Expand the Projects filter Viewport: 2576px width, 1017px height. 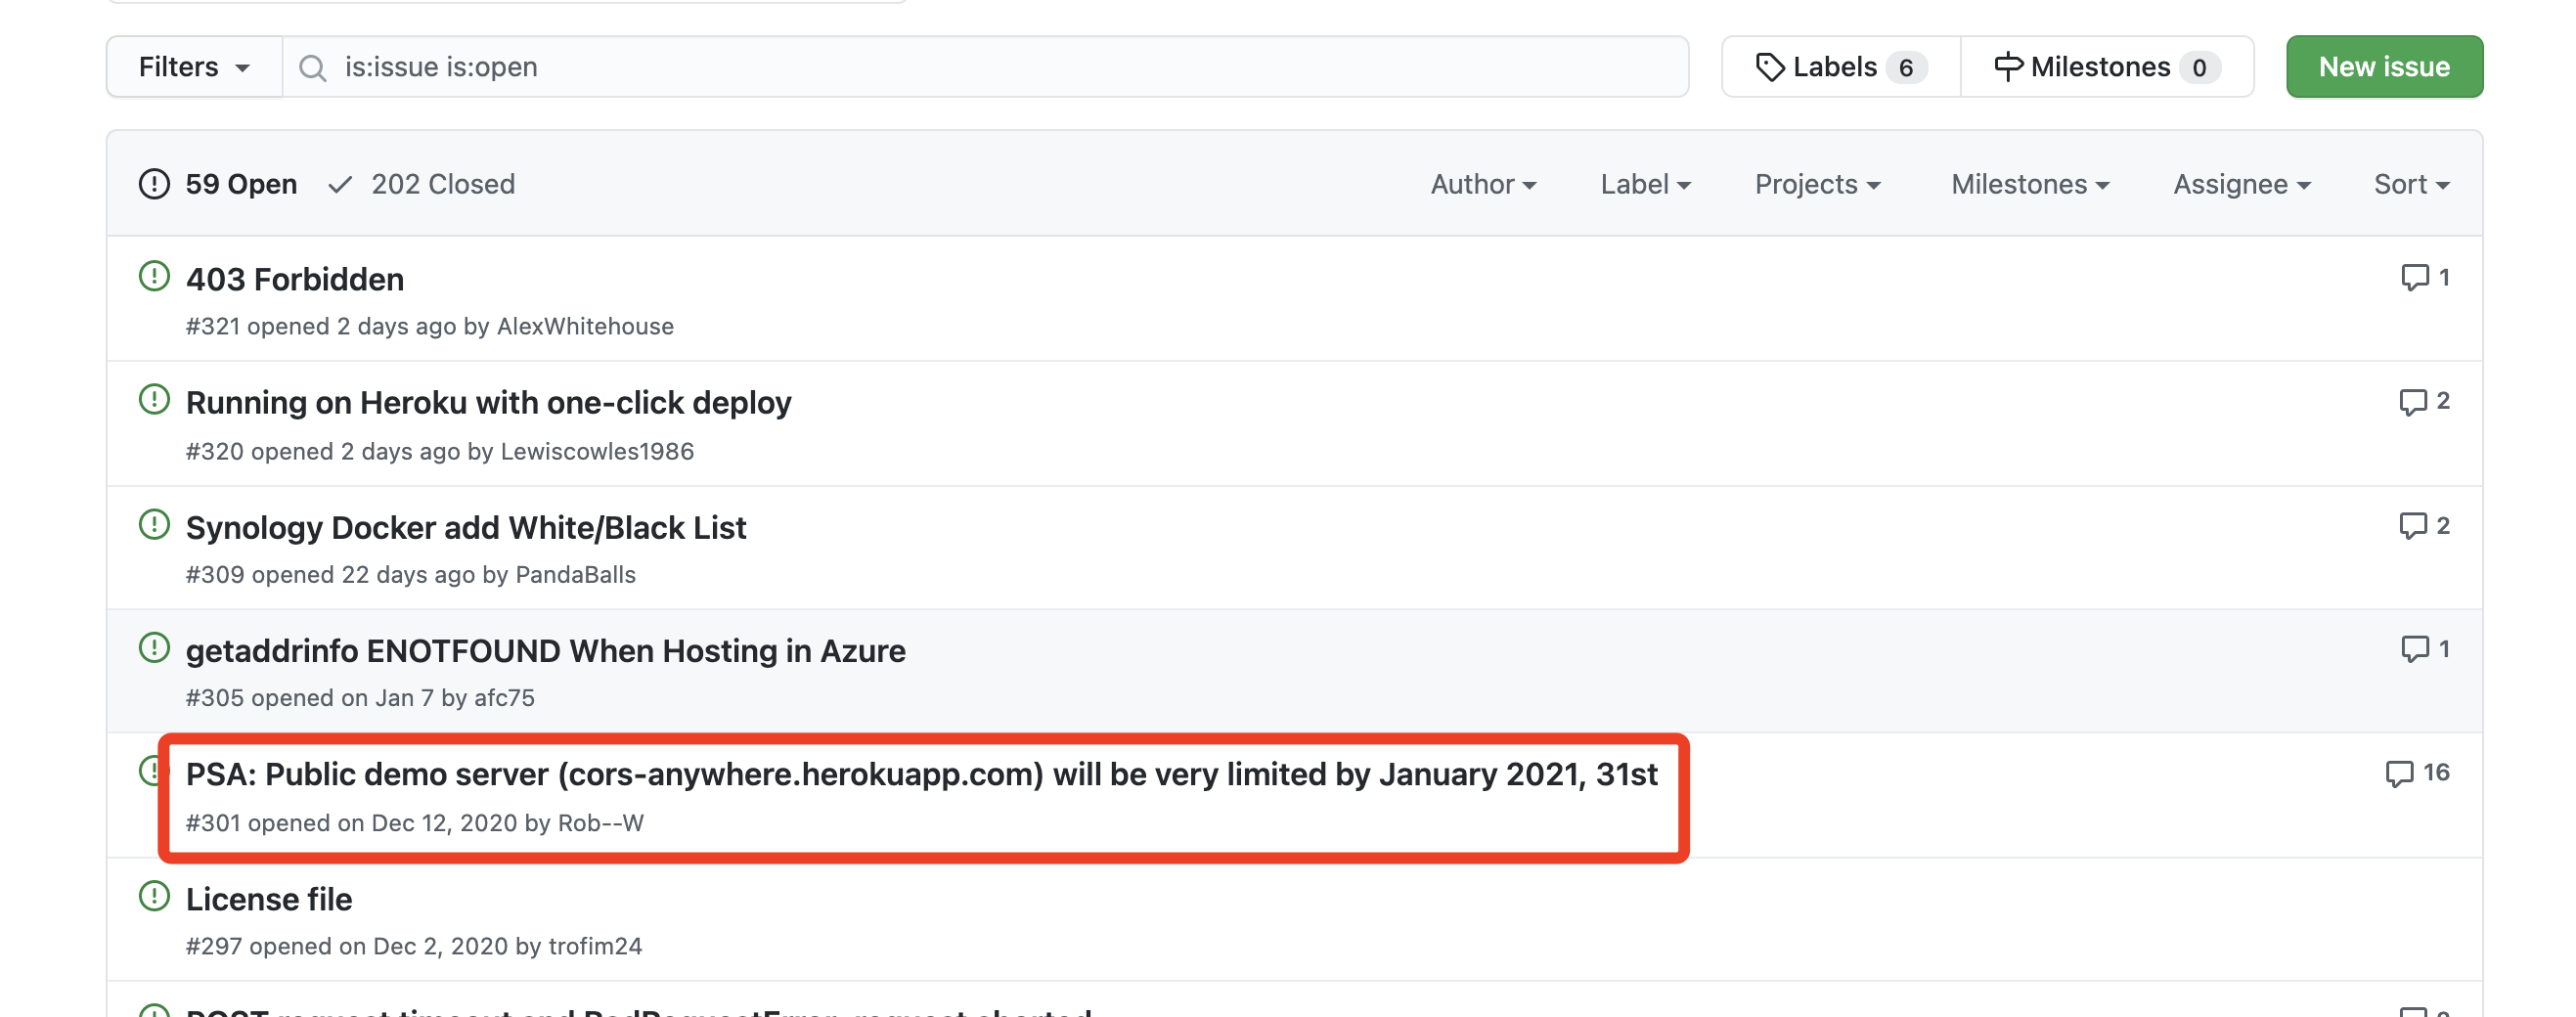(1817, 184)
